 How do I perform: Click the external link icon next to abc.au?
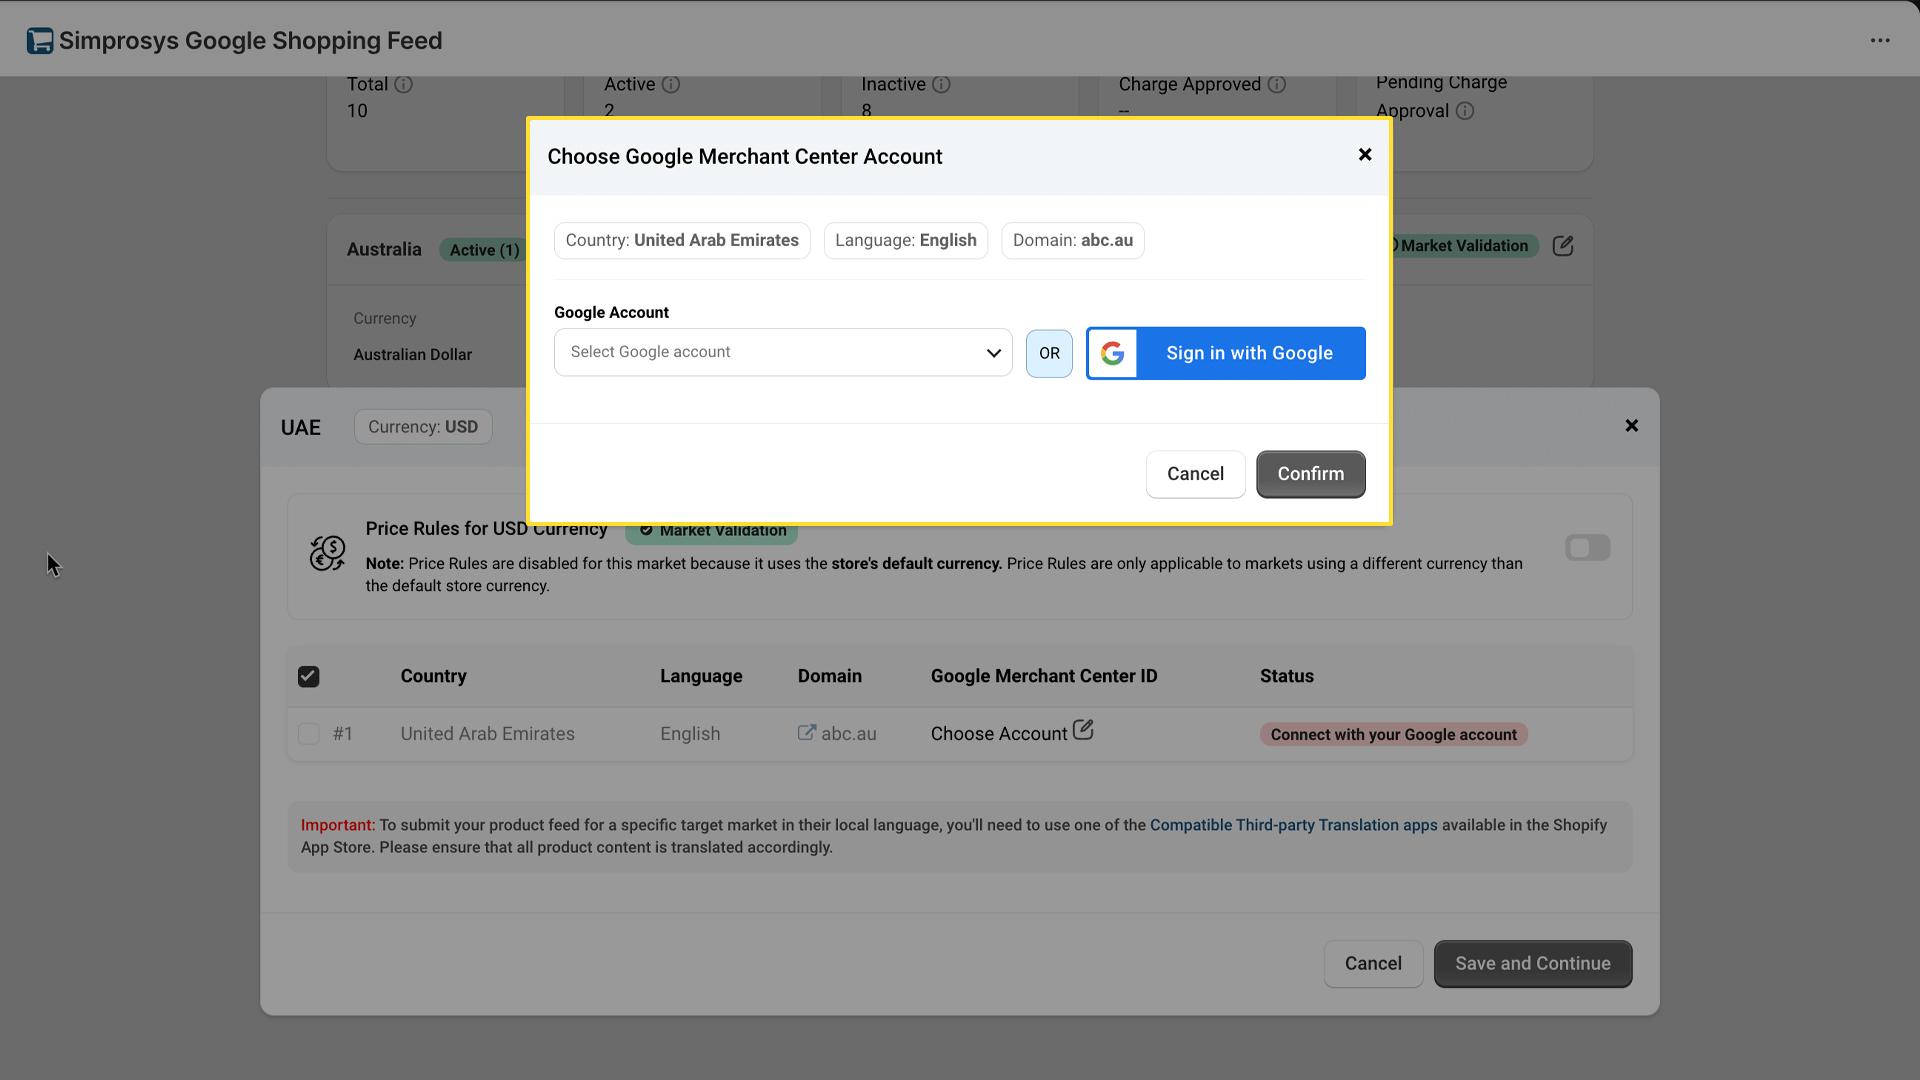(806, 733)
